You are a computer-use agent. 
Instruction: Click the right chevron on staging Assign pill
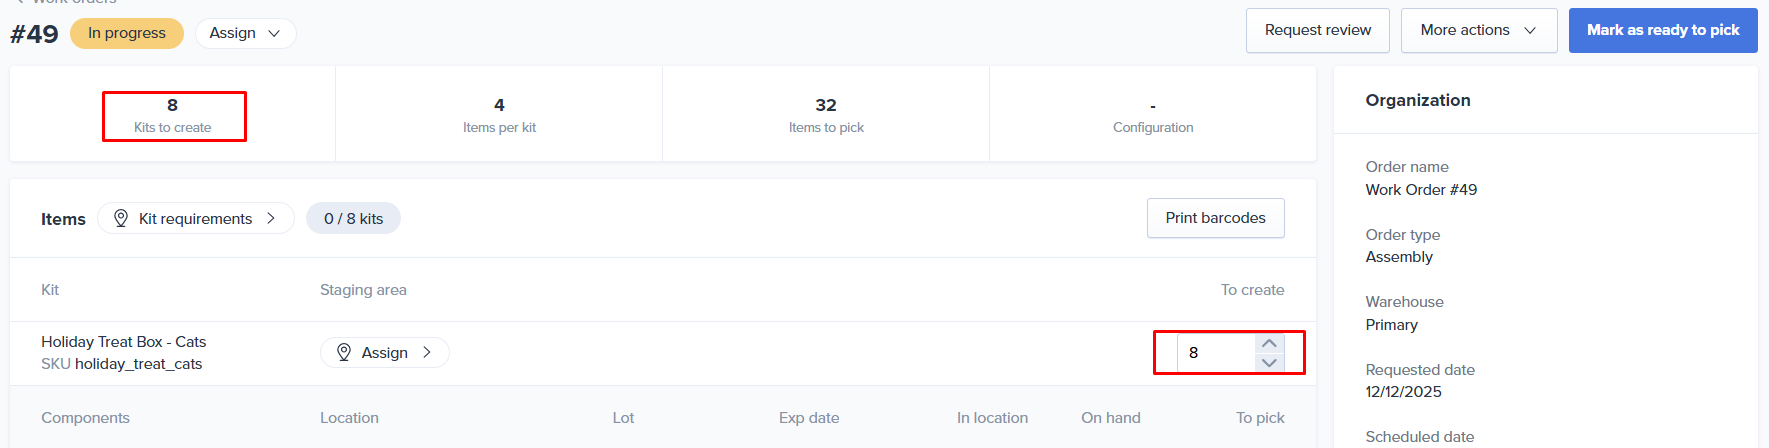tap(427, 352)
